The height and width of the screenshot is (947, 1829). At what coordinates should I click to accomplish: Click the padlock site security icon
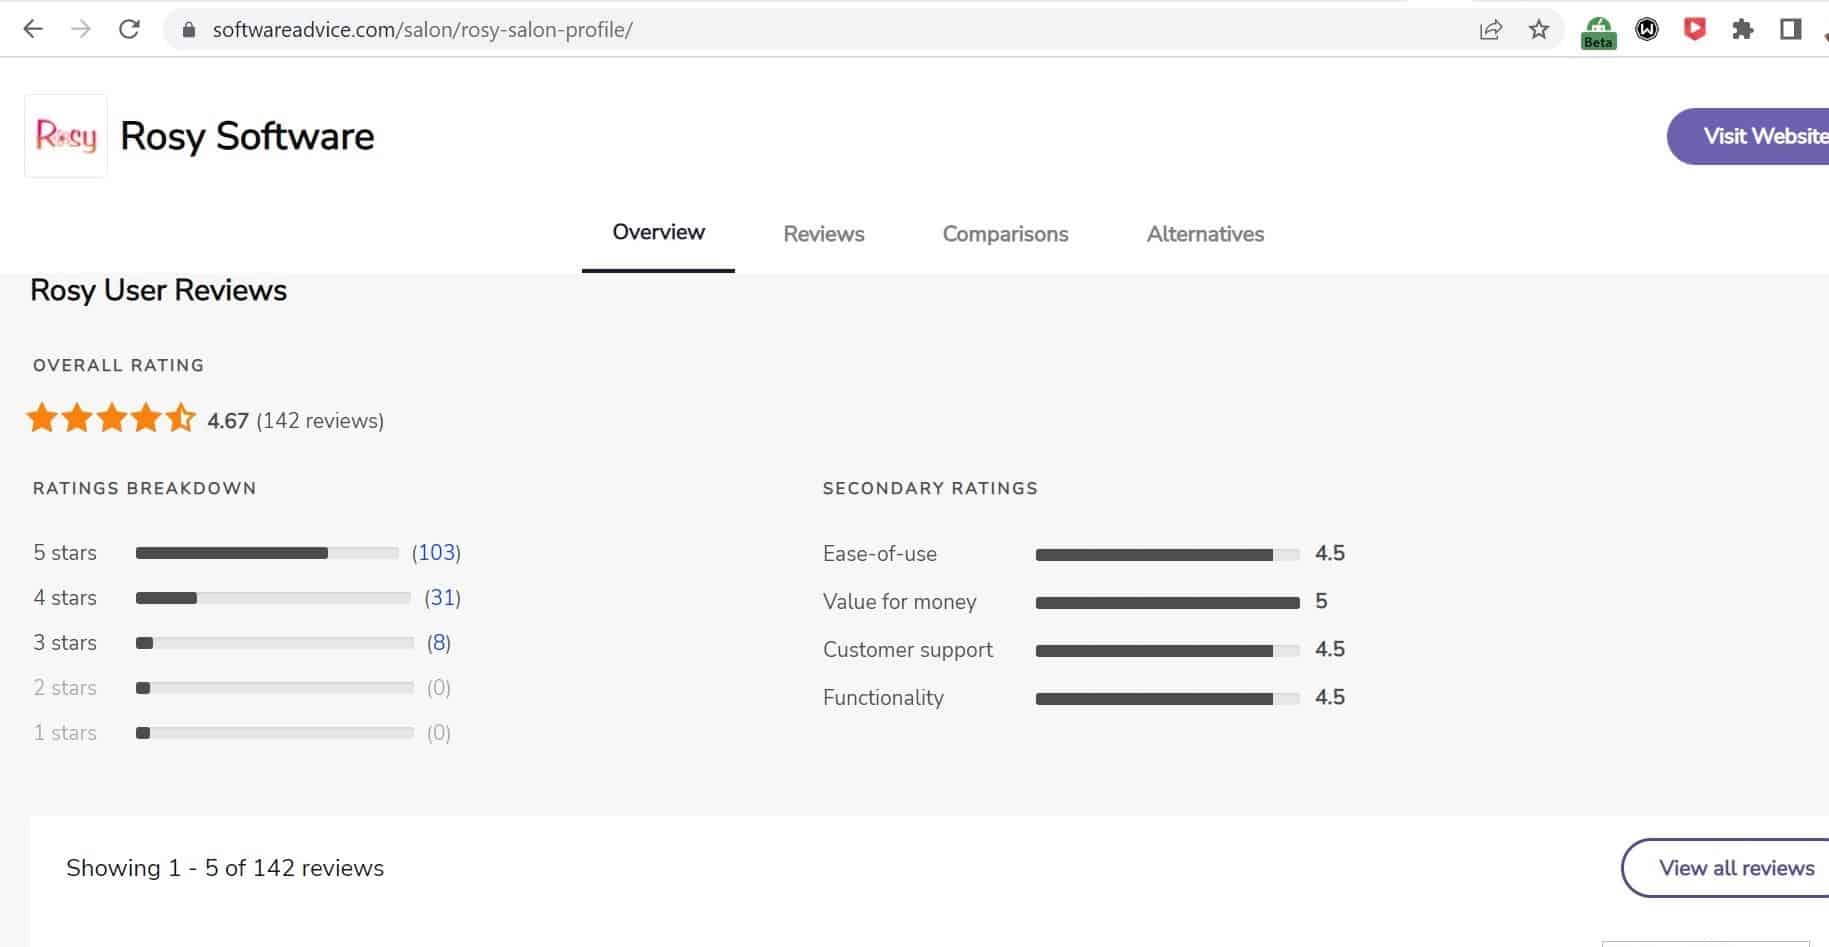coord(188,30)
